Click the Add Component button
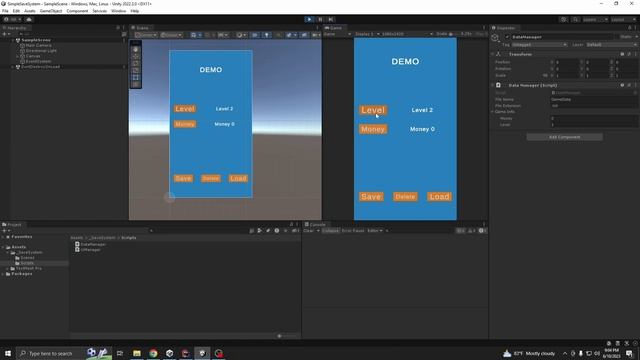 564,137
